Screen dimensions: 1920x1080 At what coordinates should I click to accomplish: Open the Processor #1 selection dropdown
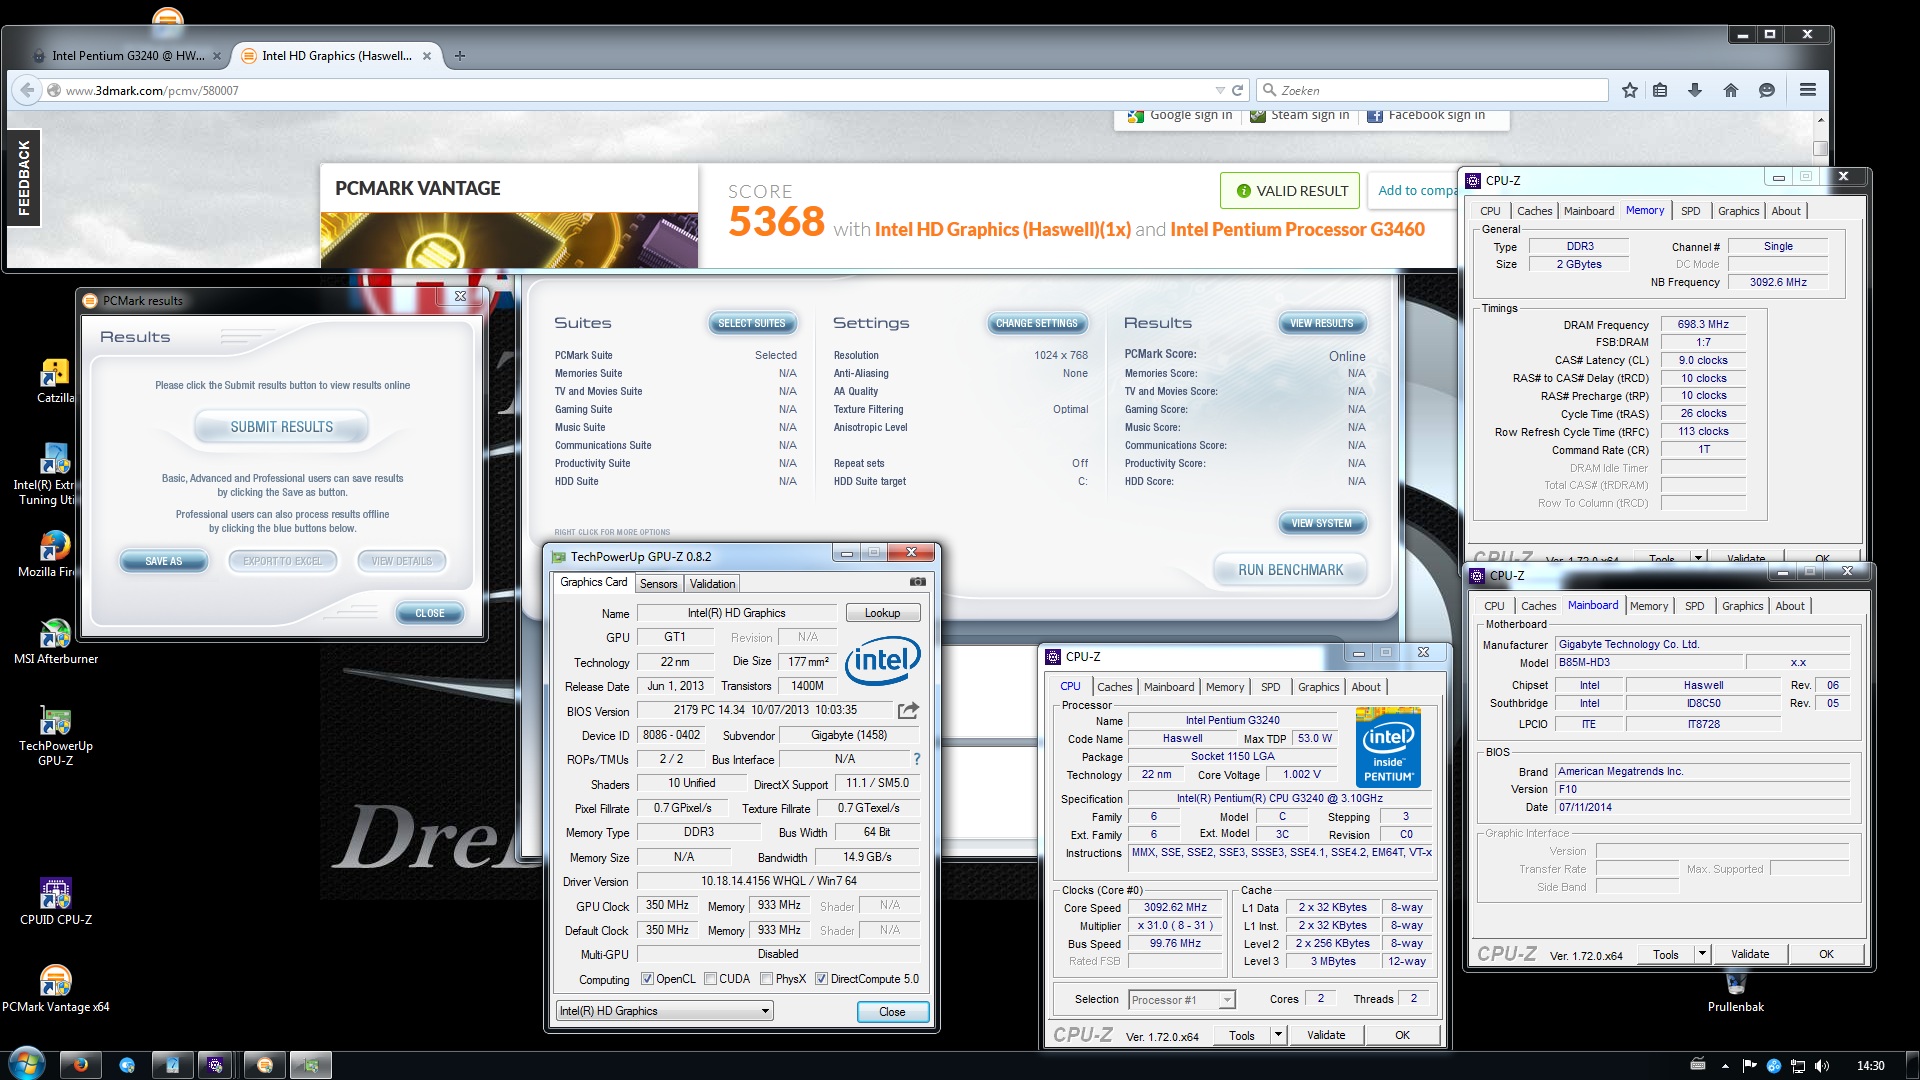tap(1182, 1000)
